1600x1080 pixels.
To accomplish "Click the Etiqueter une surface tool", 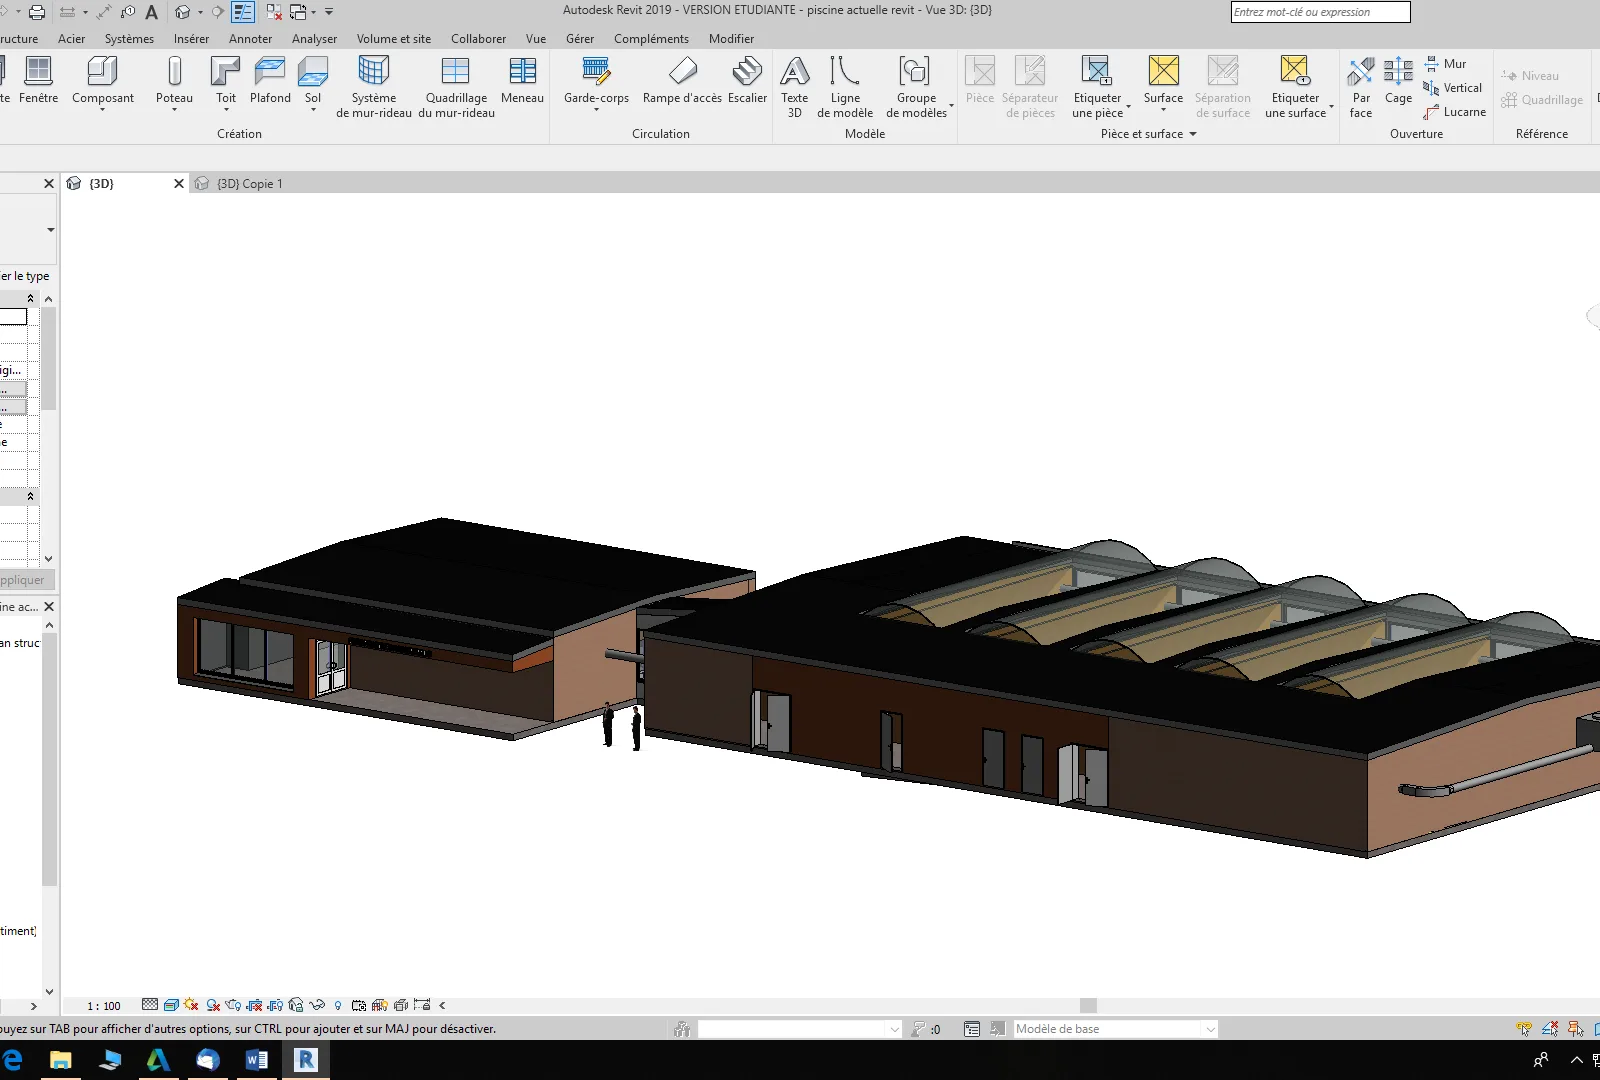I will tap(1295, 87).
